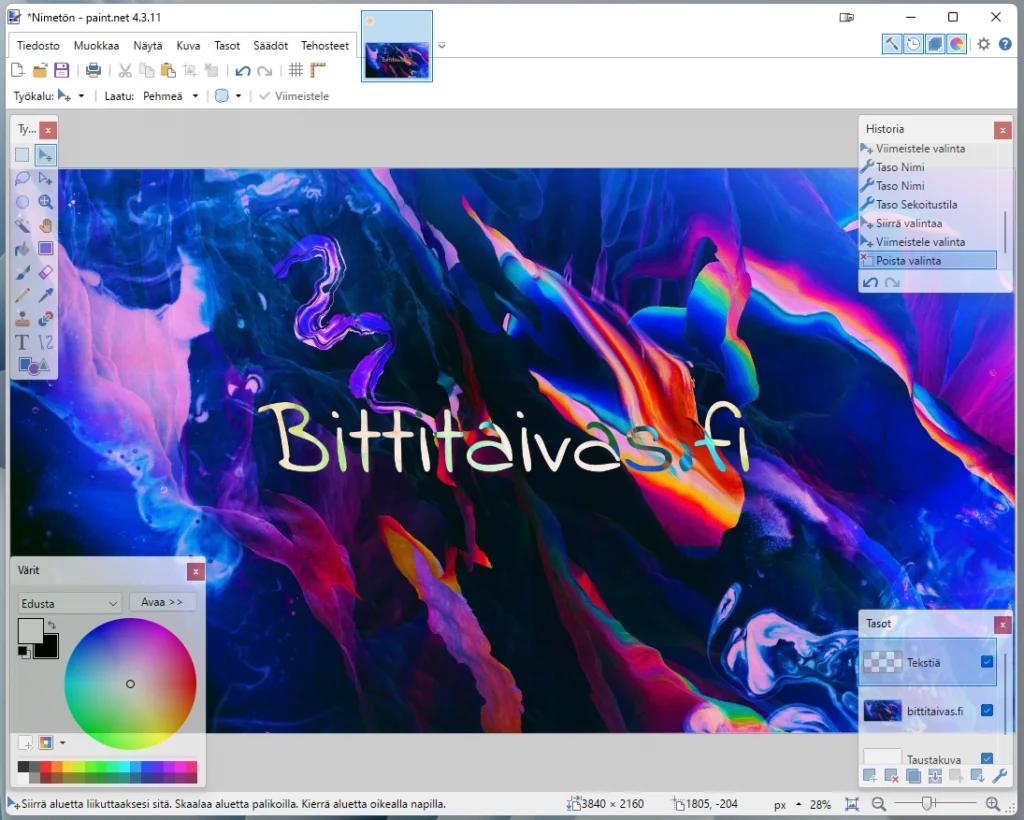Image resolution: width=1024 pixels, height=820 pixels.
Task: Click inside the color wheel
Action: pos(130,683)
